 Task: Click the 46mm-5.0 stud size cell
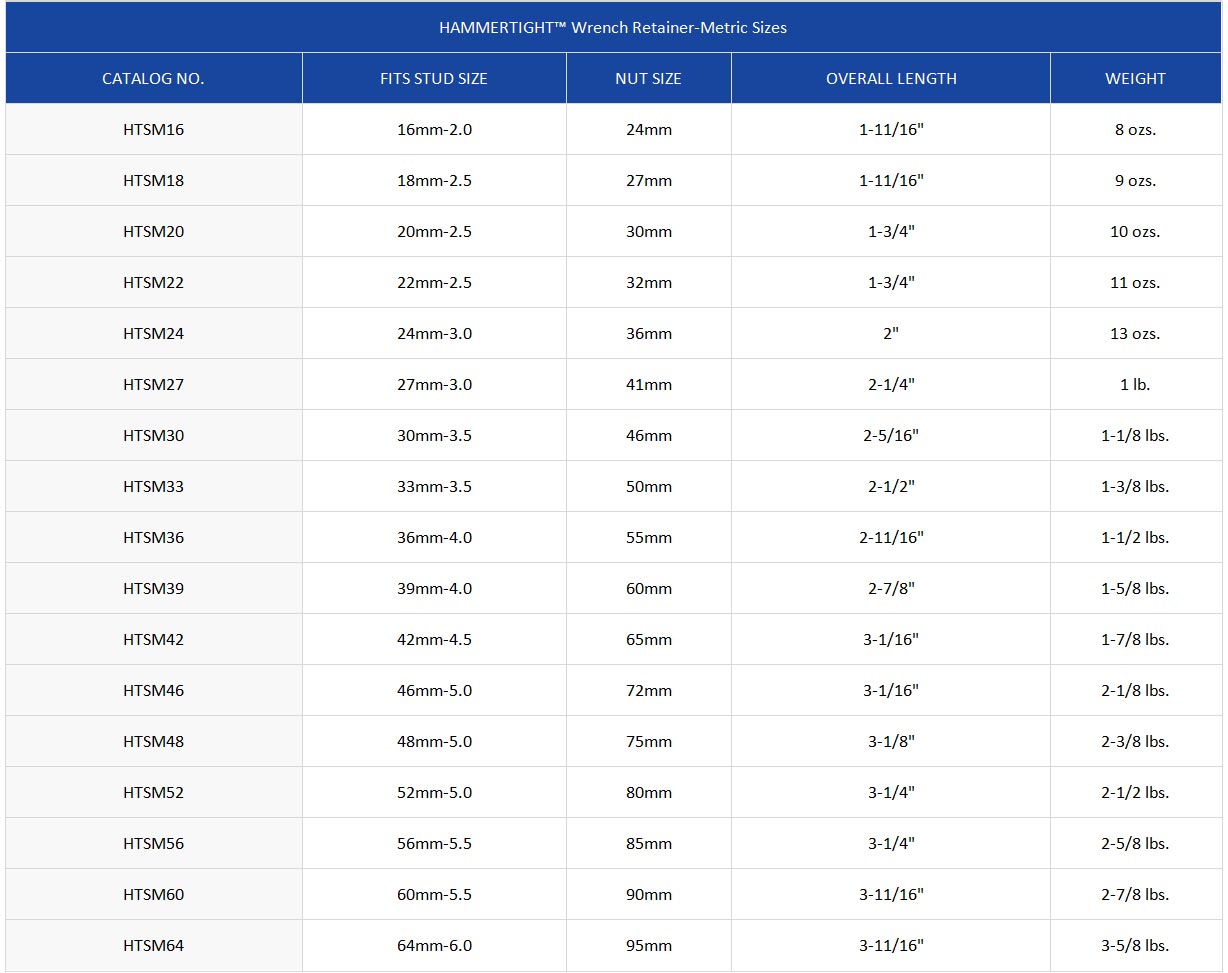pyautogui.click(x=434, y=691)
